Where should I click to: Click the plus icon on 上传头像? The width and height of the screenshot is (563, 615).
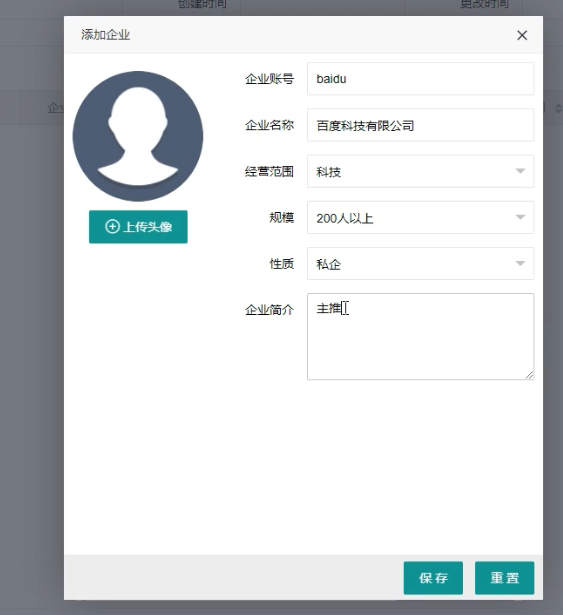point(112,227)
